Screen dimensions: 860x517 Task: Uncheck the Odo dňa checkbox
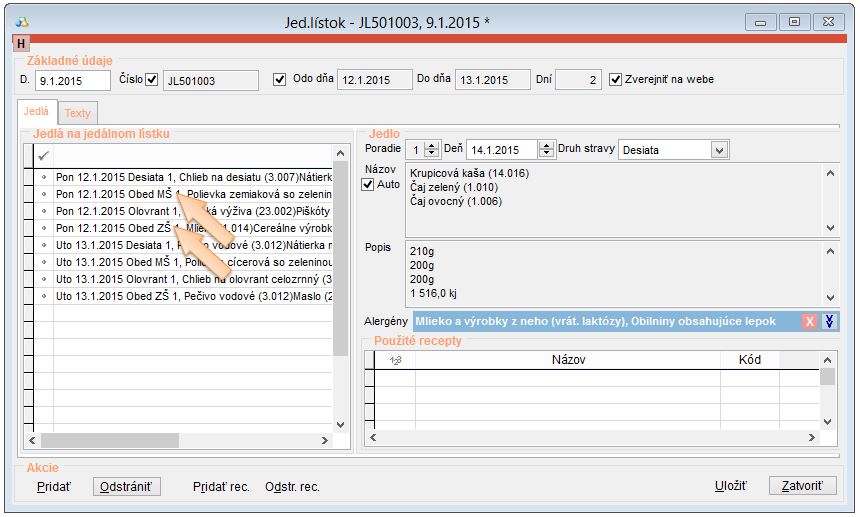click(x=280, y=80)
